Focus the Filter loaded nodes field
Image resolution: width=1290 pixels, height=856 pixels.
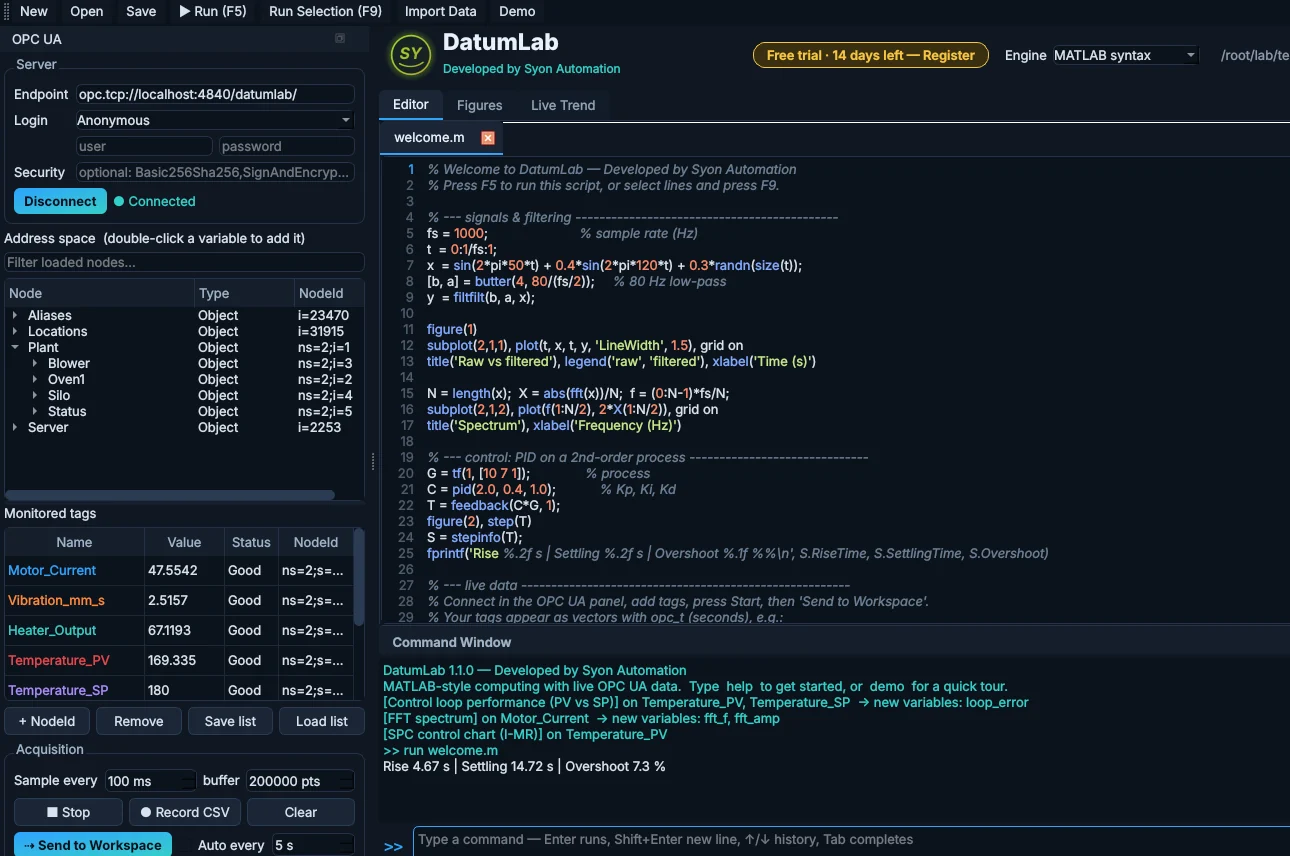[184, 262]
